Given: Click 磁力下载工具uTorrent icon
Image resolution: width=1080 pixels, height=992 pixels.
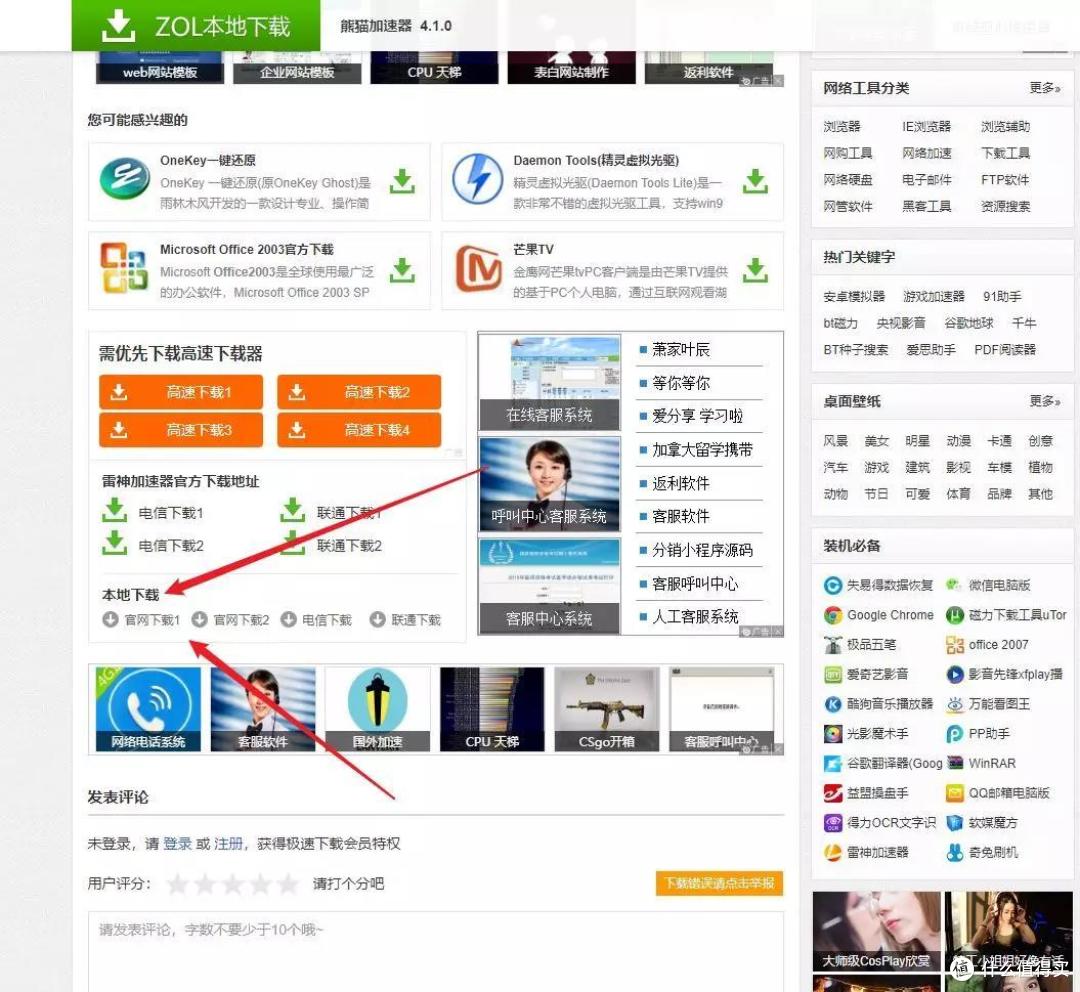Looking at the screenshot, I should [x=955, y=615].
